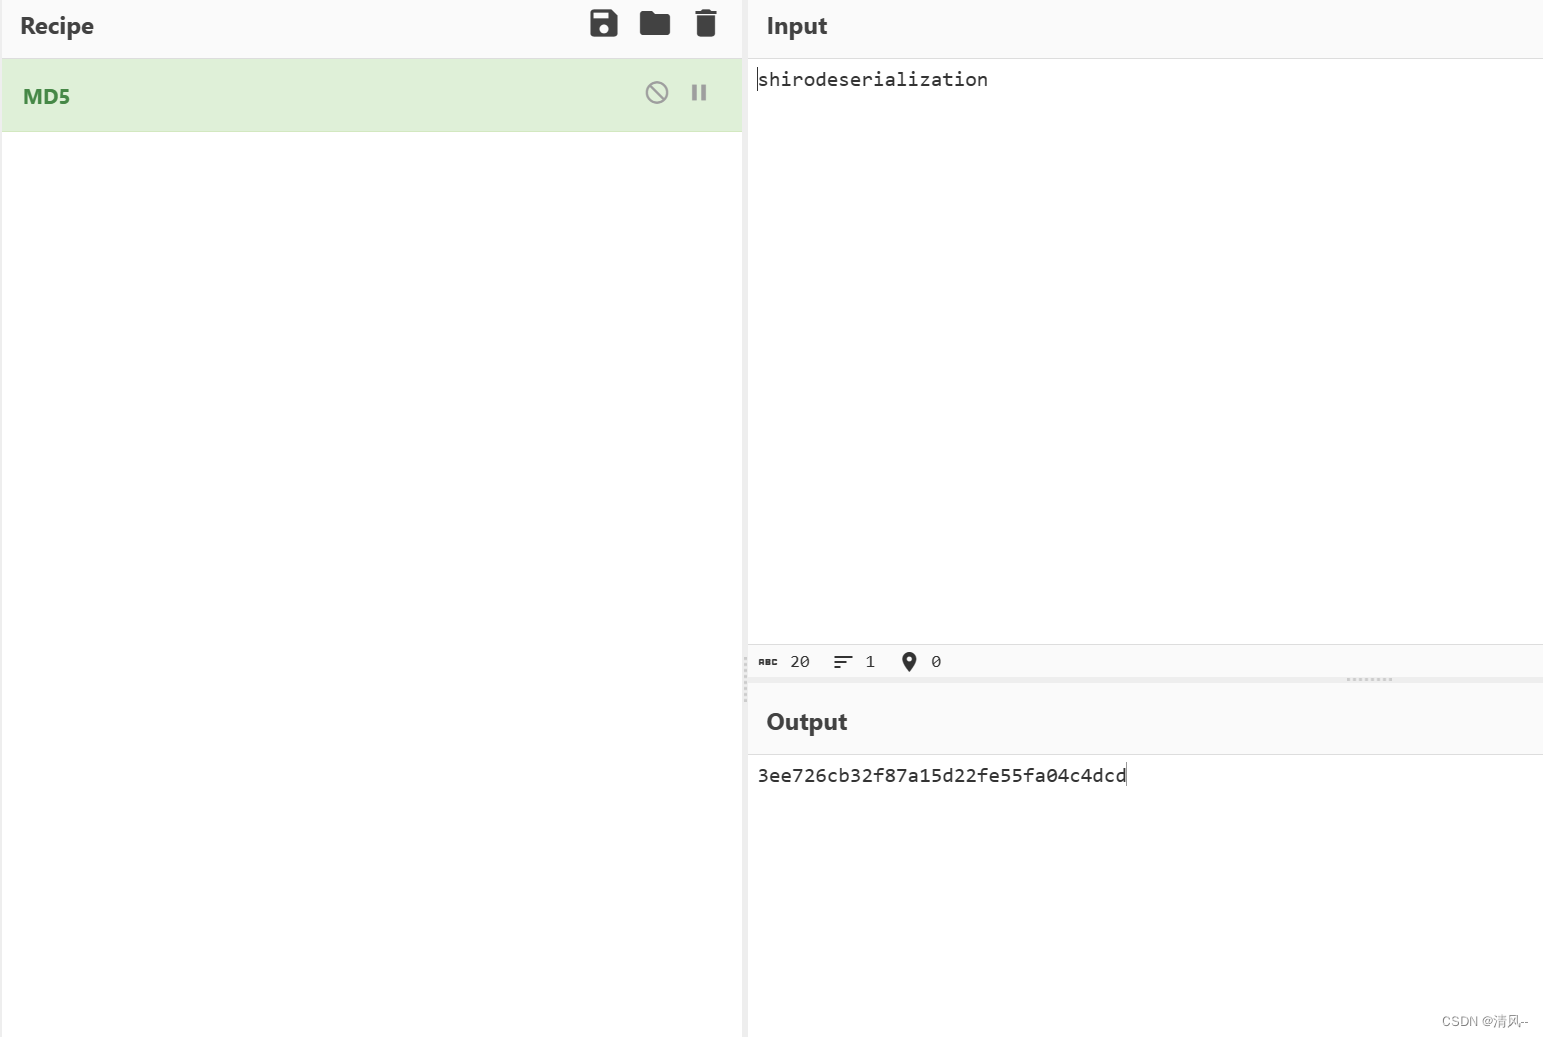Click the Input panel heading
The width and height of the screenshot is (1543, 1037).
[x=797, y=26]
